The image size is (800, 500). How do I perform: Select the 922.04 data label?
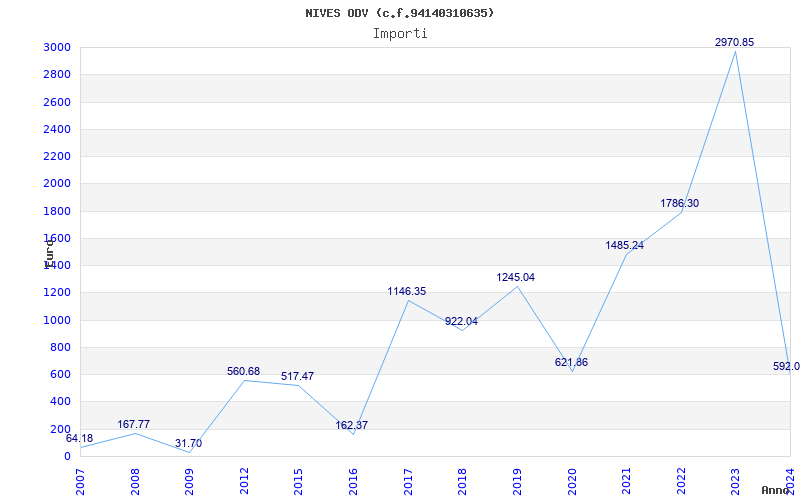tap(461, 321)
